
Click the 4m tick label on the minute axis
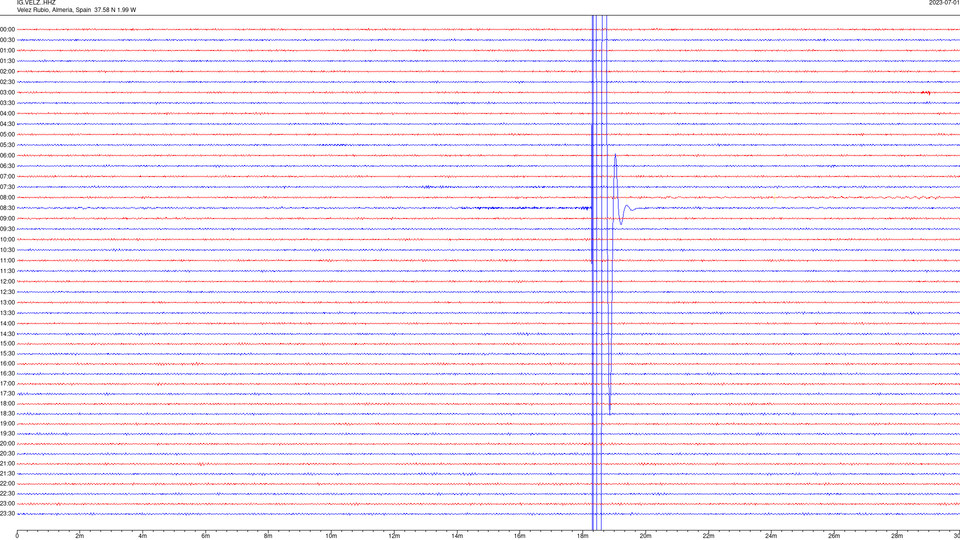pyautogui.click(x=143, y=536)
